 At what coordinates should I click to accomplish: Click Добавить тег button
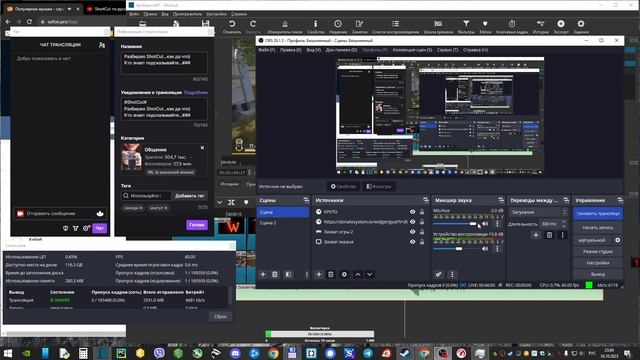coord(189,196)
